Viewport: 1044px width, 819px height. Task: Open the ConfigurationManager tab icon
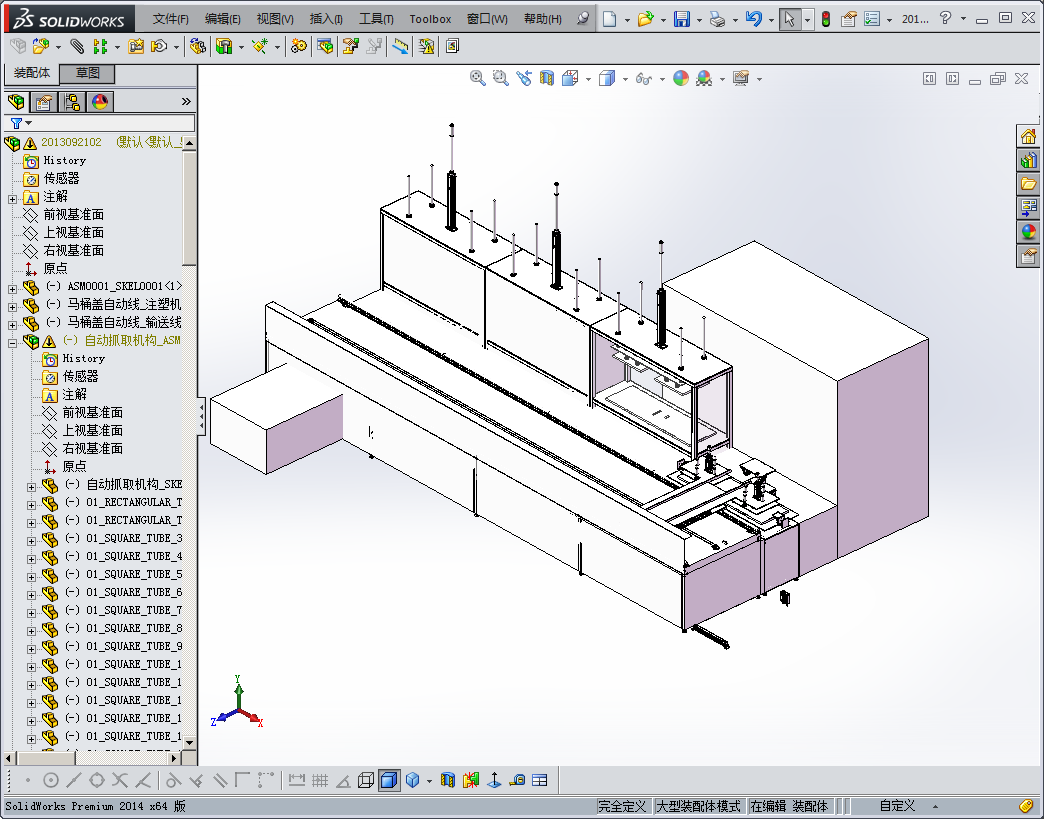(72, 102)
